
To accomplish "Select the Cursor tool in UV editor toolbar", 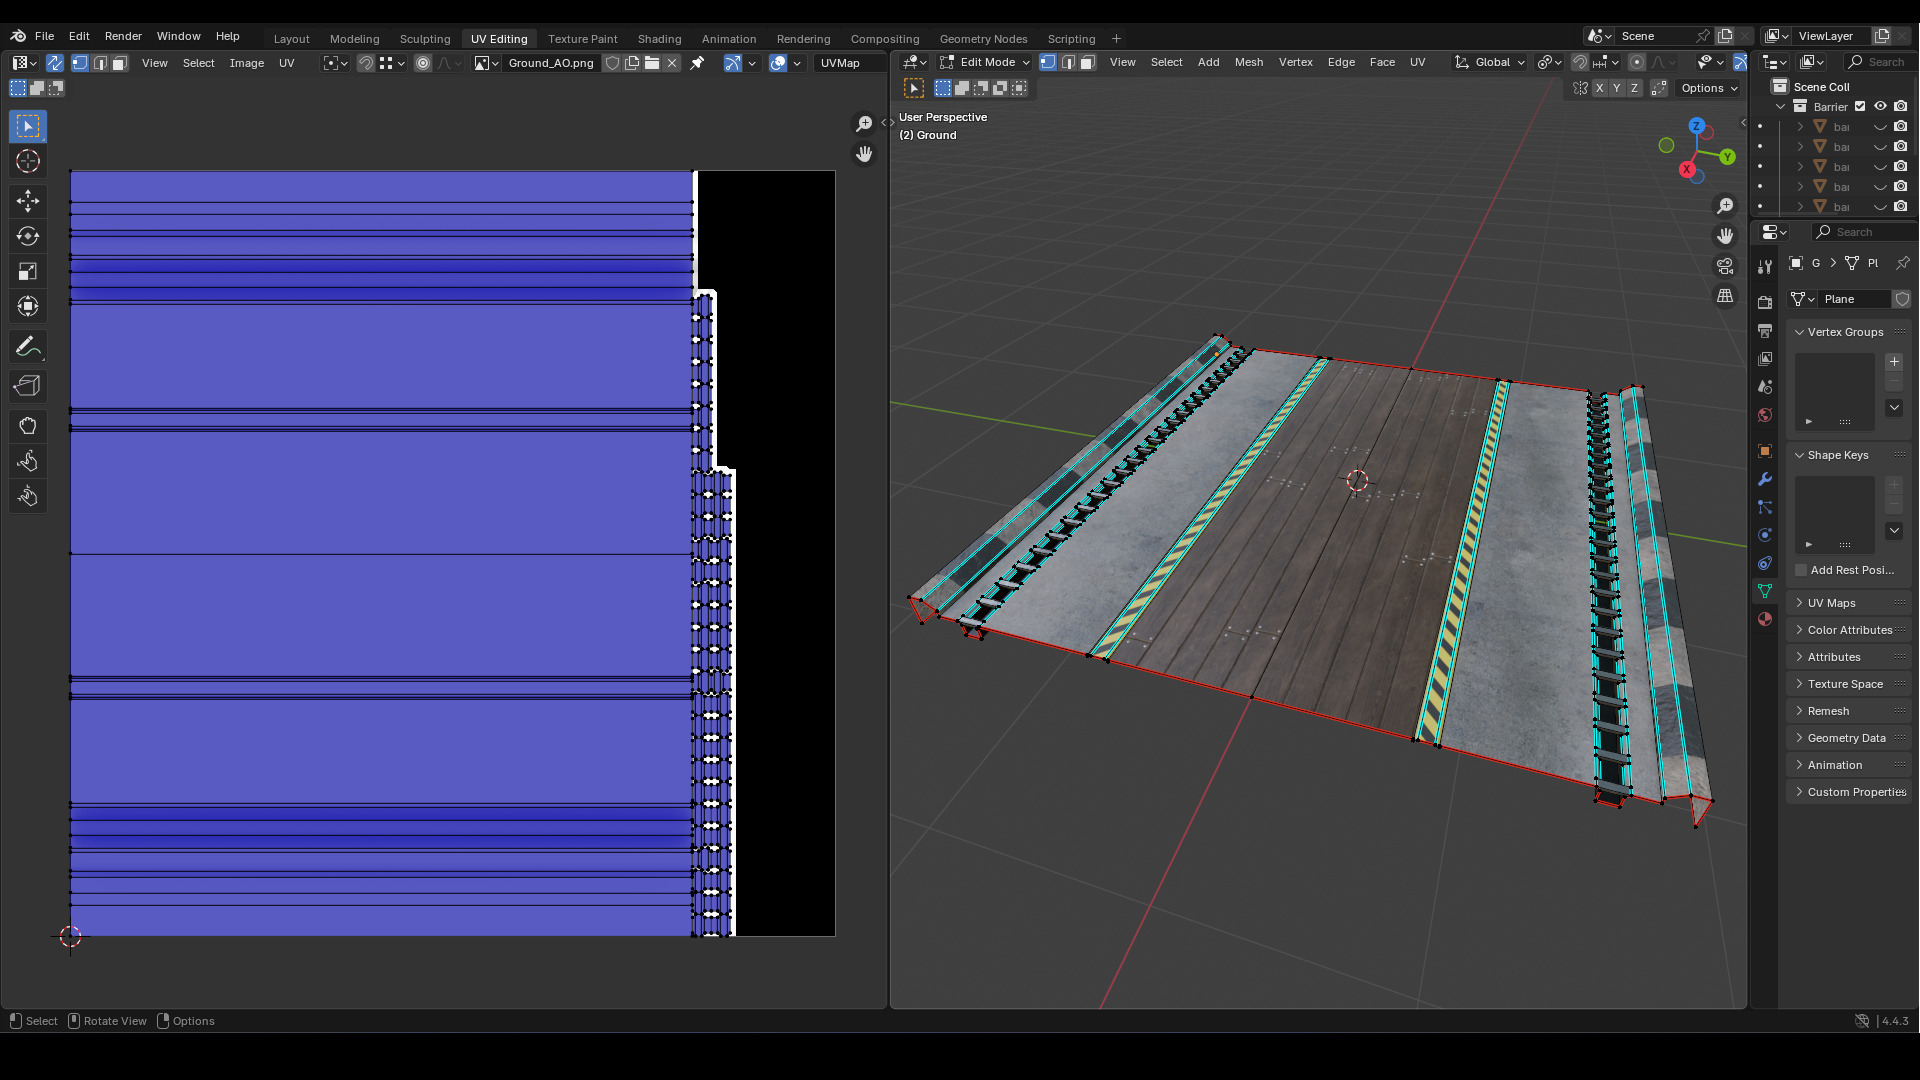I will pyautogui.click(x=28, y=161).
